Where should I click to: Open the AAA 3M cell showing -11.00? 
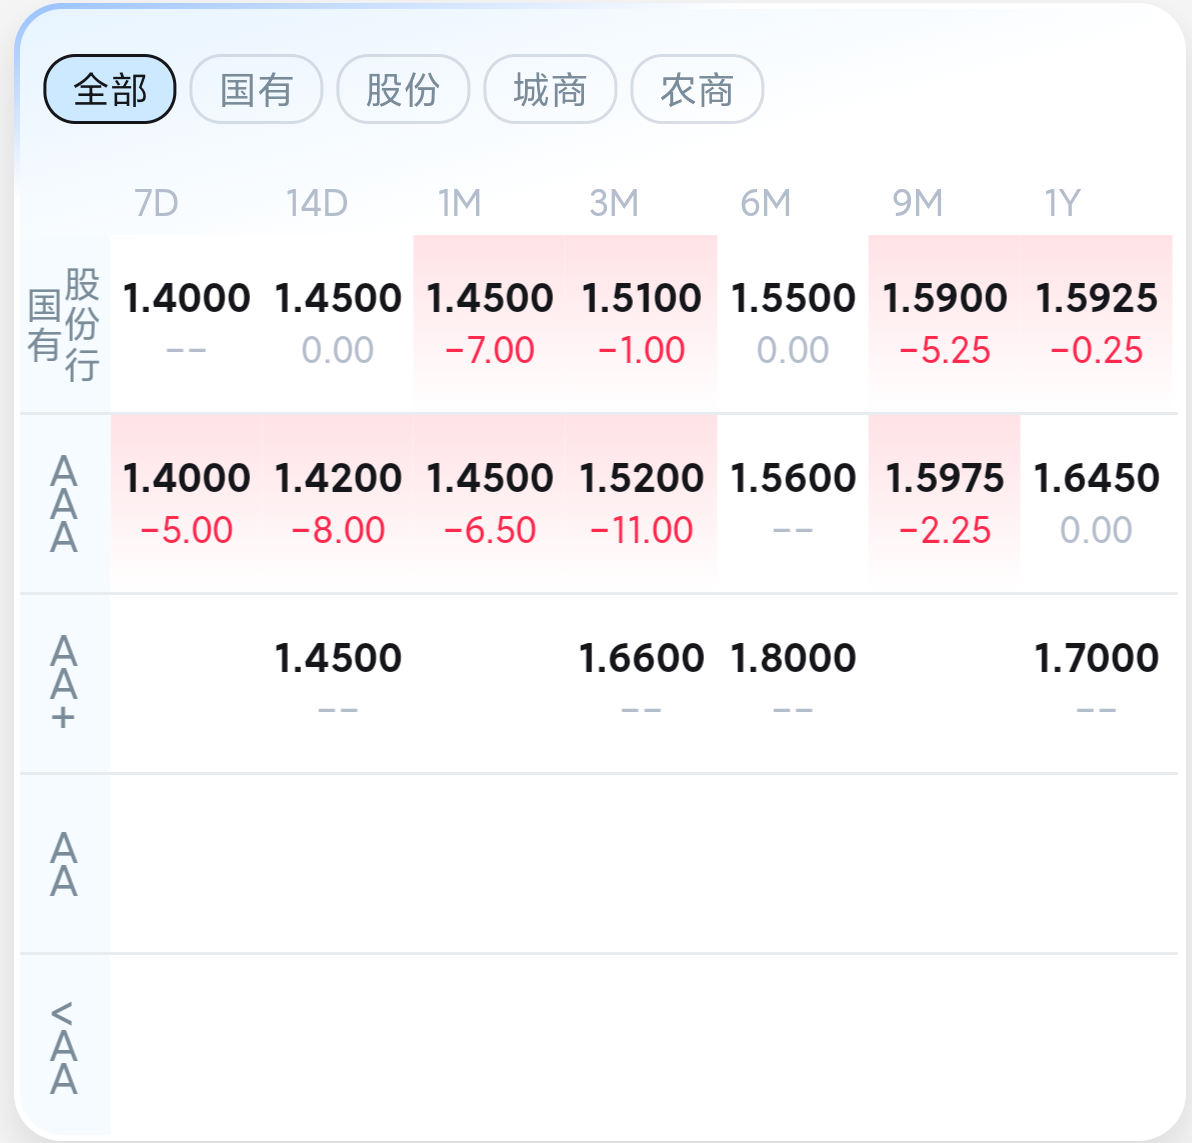[641, 503]
